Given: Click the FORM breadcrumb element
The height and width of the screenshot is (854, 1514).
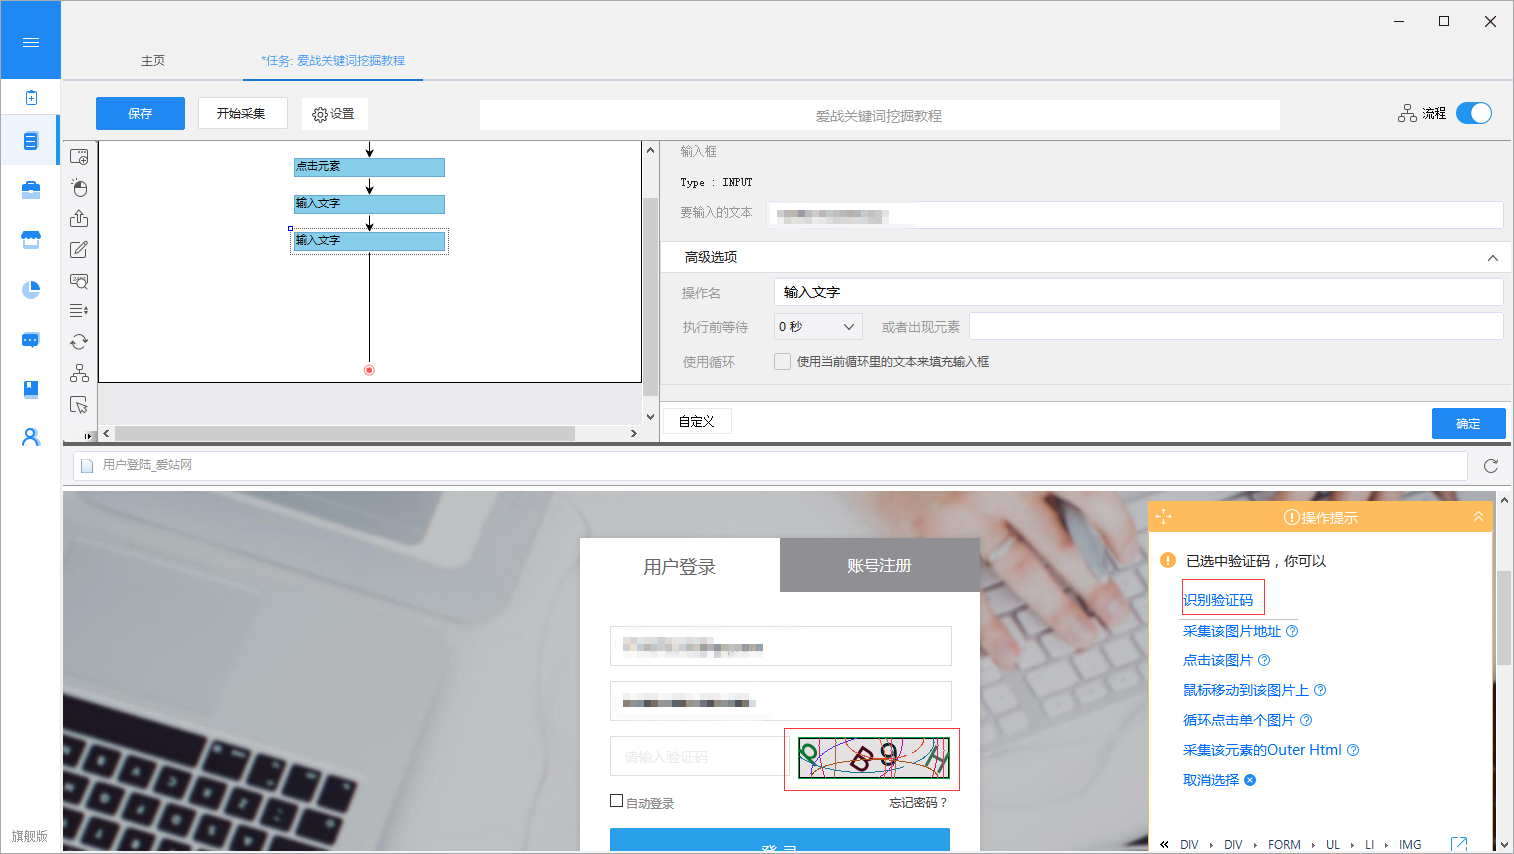Looking at the screenshot, I should coord(1284,845).
